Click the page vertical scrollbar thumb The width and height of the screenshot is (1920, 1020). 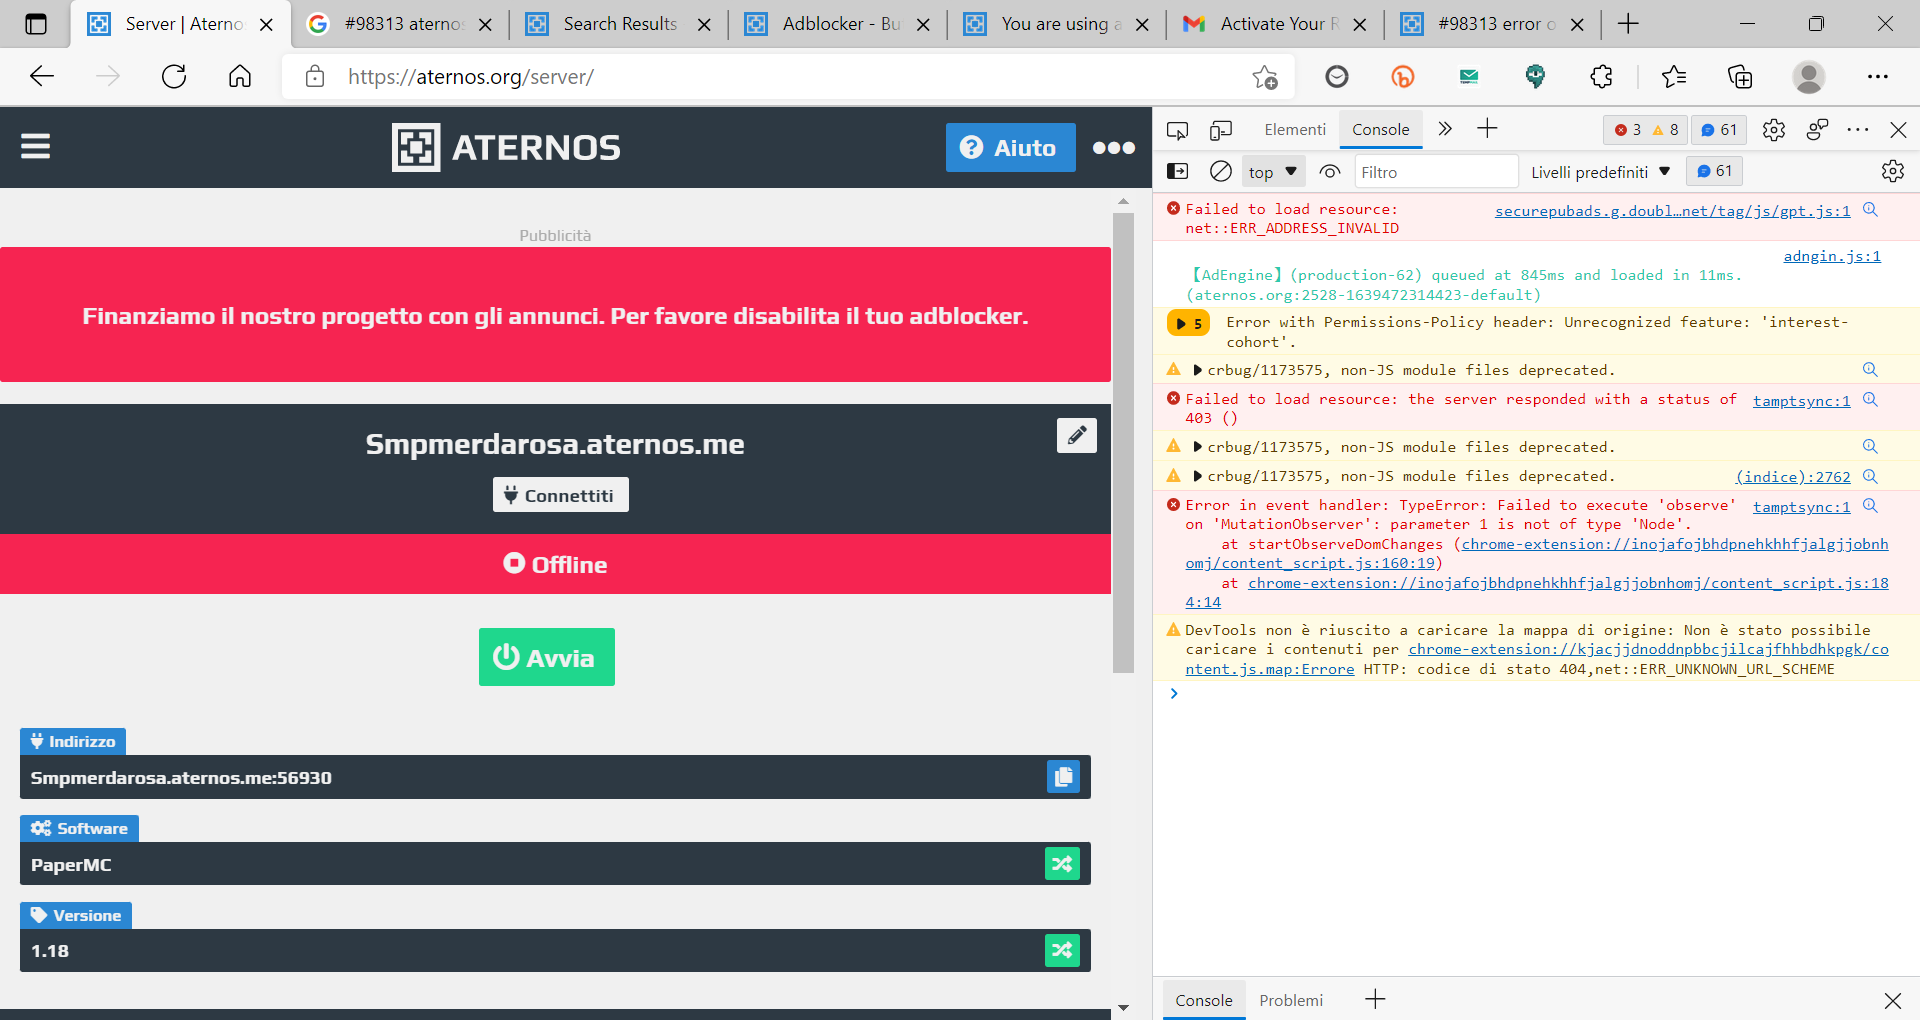pyautogui.click(x=1123, y=443)
